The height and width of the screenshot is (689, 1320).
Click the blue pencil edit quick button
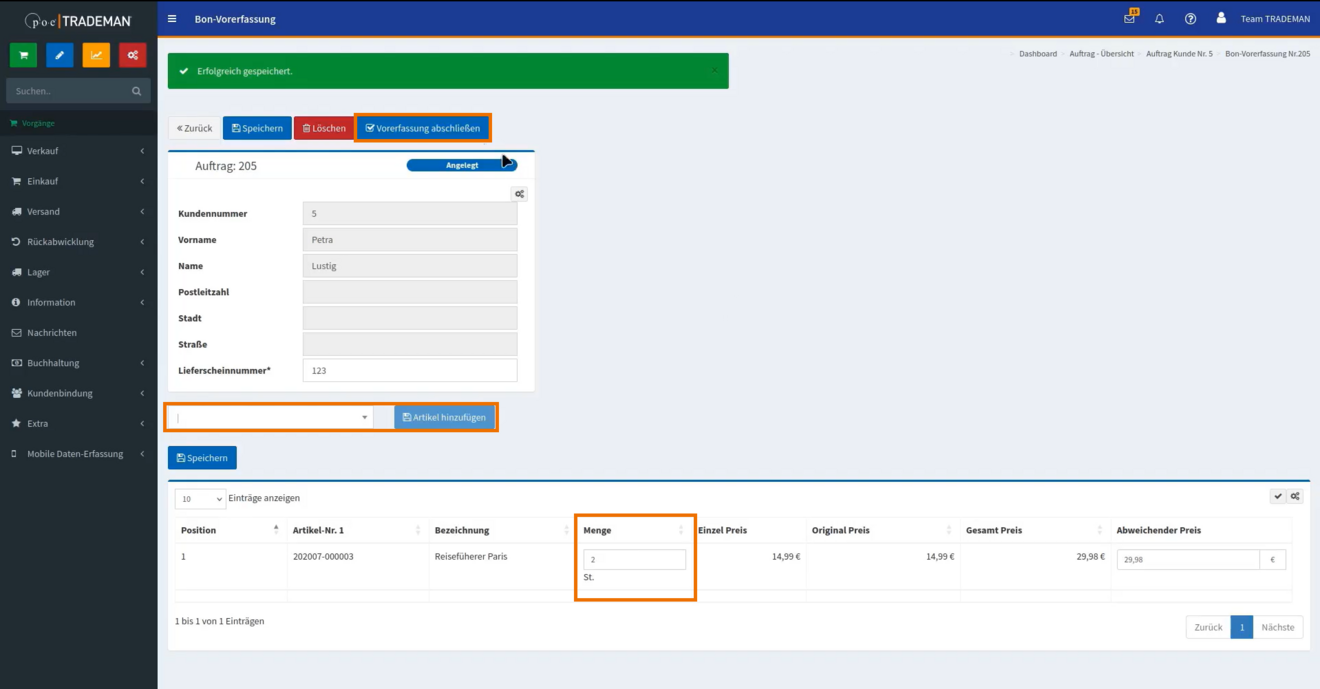(59, 55)
